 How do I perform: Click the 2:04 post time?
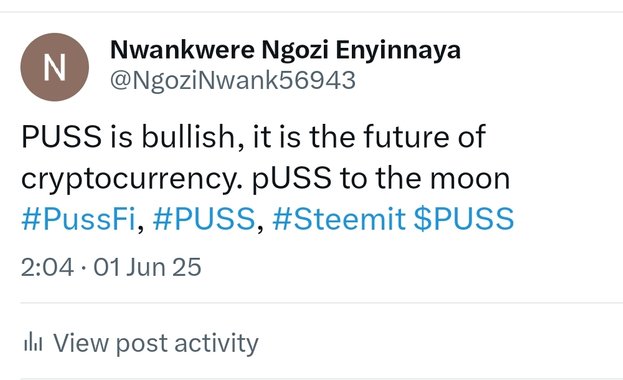pos(47,267)
